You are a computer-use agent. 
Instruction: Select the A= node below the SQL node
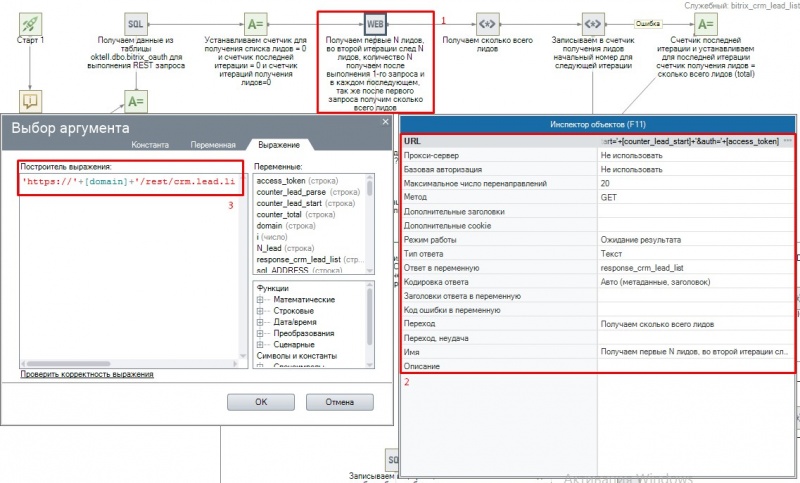coord(136,101)
